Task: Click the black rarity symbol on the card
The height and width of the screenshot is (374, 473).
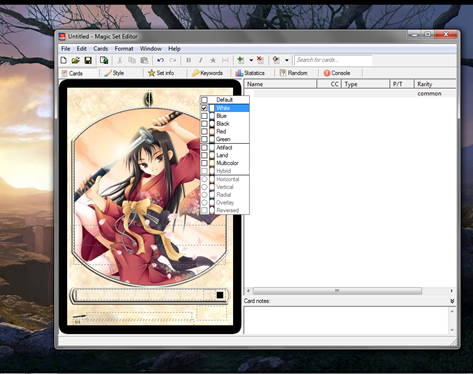Action: [220, 295]
